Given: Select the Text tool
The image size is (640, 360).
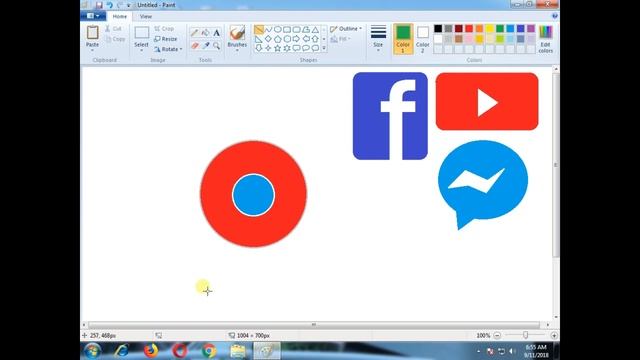Looking at the screenshot, I should pos(217,33).
